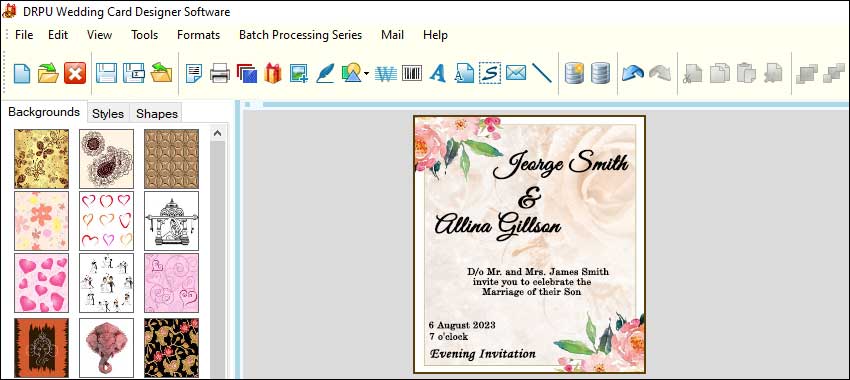
Task: Open the card properties page icon
Action: [194, 73]
